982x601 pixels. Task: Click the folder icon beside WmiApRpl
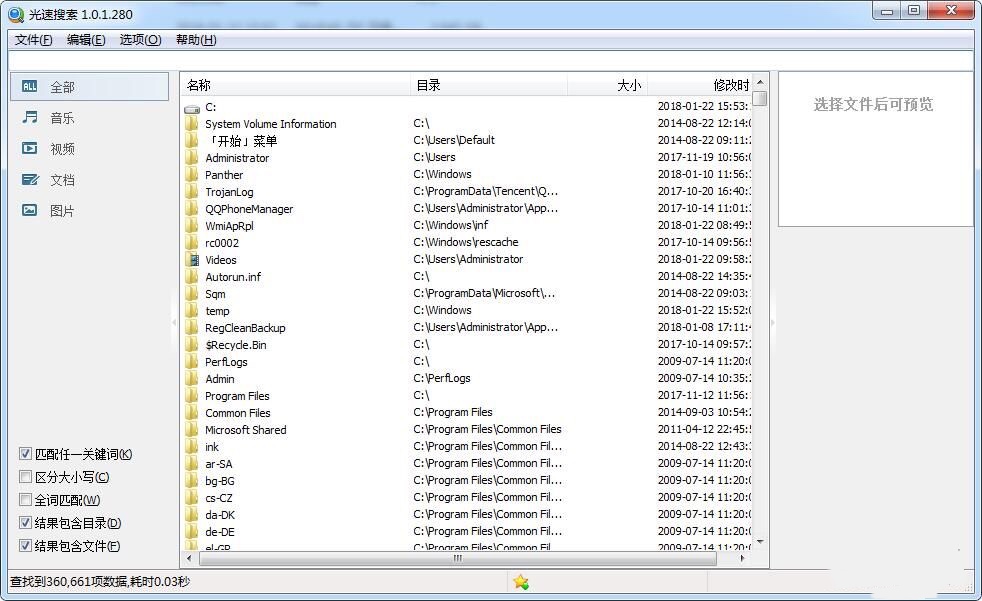[x=192, y=226]
